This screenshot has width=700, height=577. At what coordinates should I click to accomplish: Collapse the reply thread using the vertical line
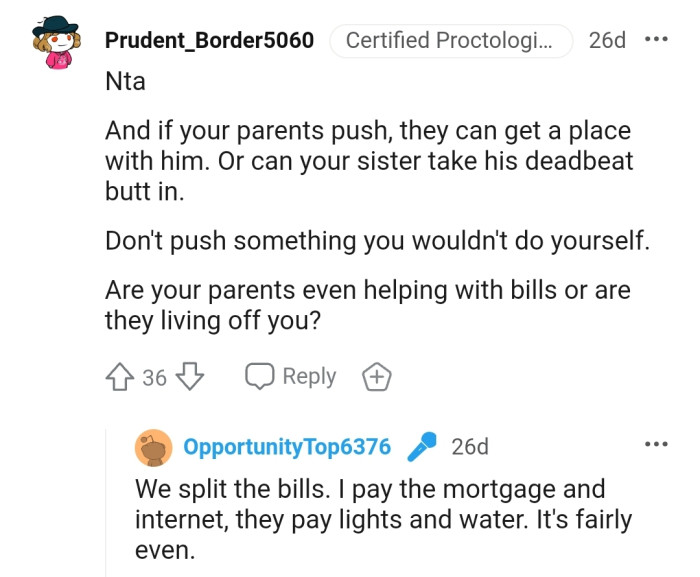pyautogui.click(x=106, y=500)
